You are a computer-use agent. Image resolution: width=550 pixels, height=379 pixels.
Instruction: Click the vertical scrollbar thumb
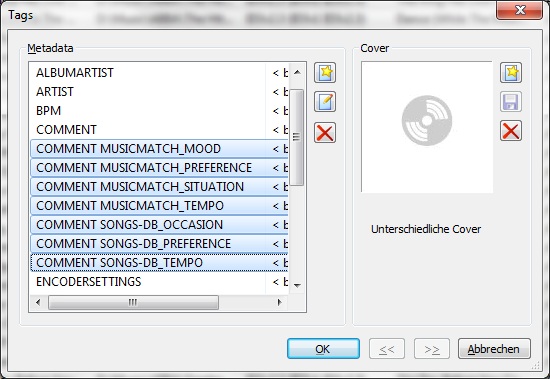297,137
